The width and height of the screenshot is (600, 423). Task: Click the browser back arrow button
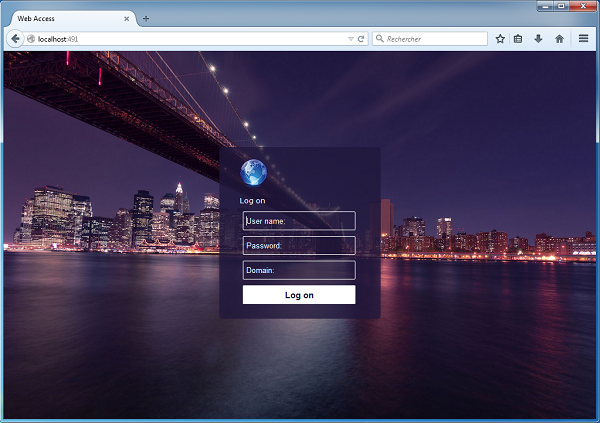click(x=15, y=39)
